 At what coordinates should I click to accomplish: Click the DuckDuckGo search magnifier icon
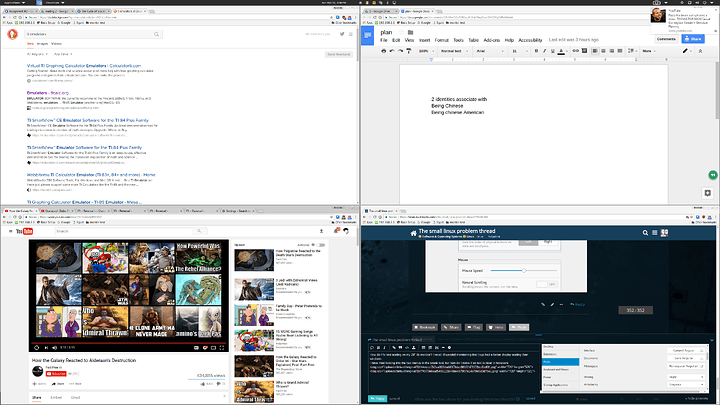(x=157, y=34)
